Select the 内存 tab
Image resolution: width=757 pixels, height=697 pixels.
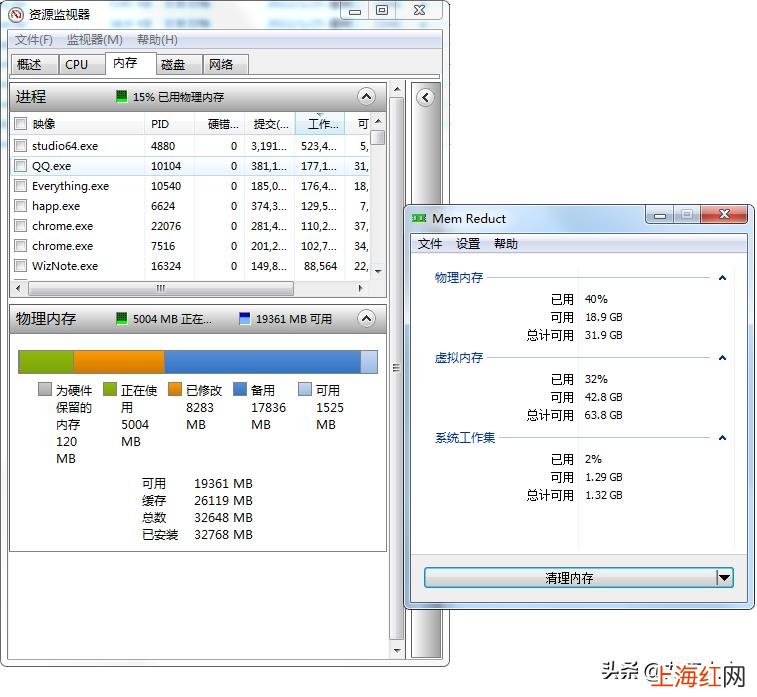(x=130, y=63)
